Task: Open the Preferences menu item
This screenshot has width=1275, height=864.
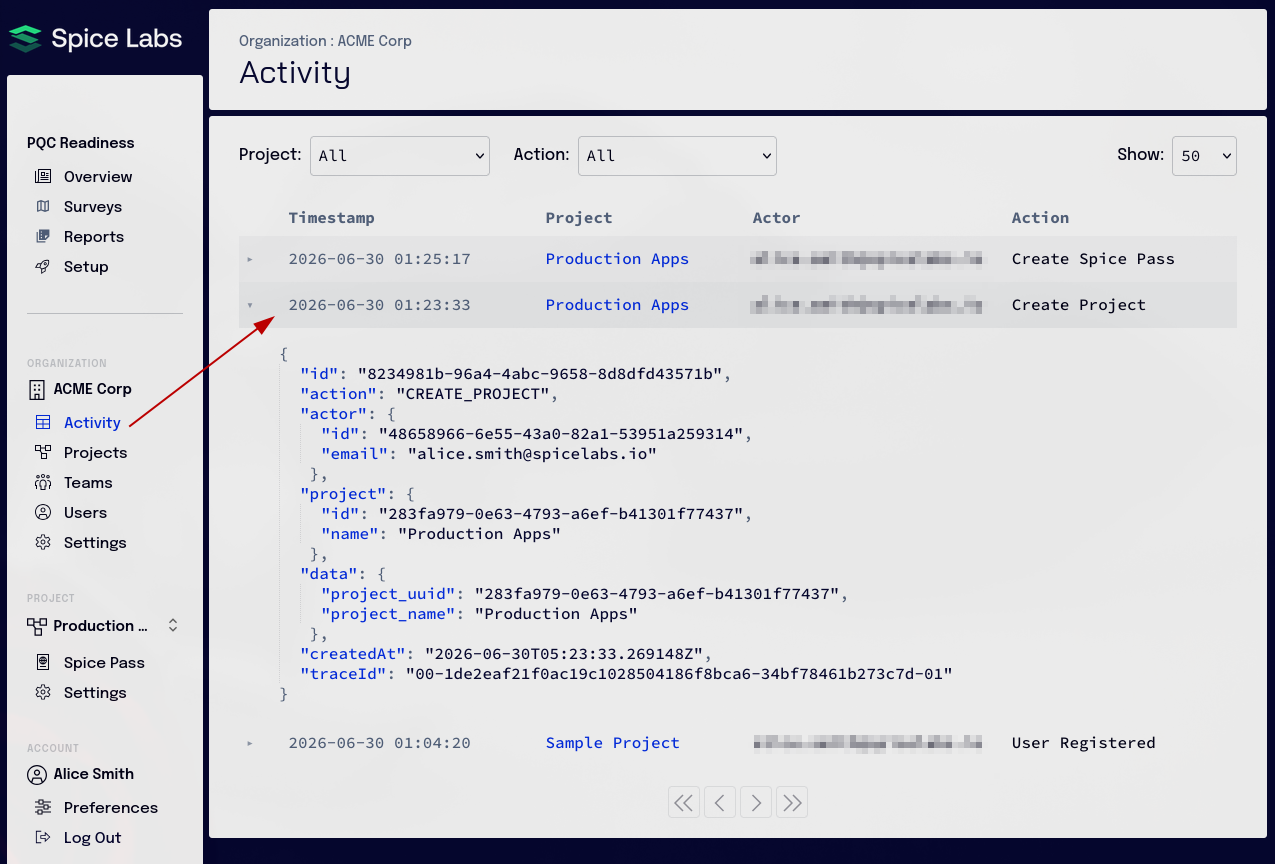Action: pyautogui.click(x=111, y=808)
